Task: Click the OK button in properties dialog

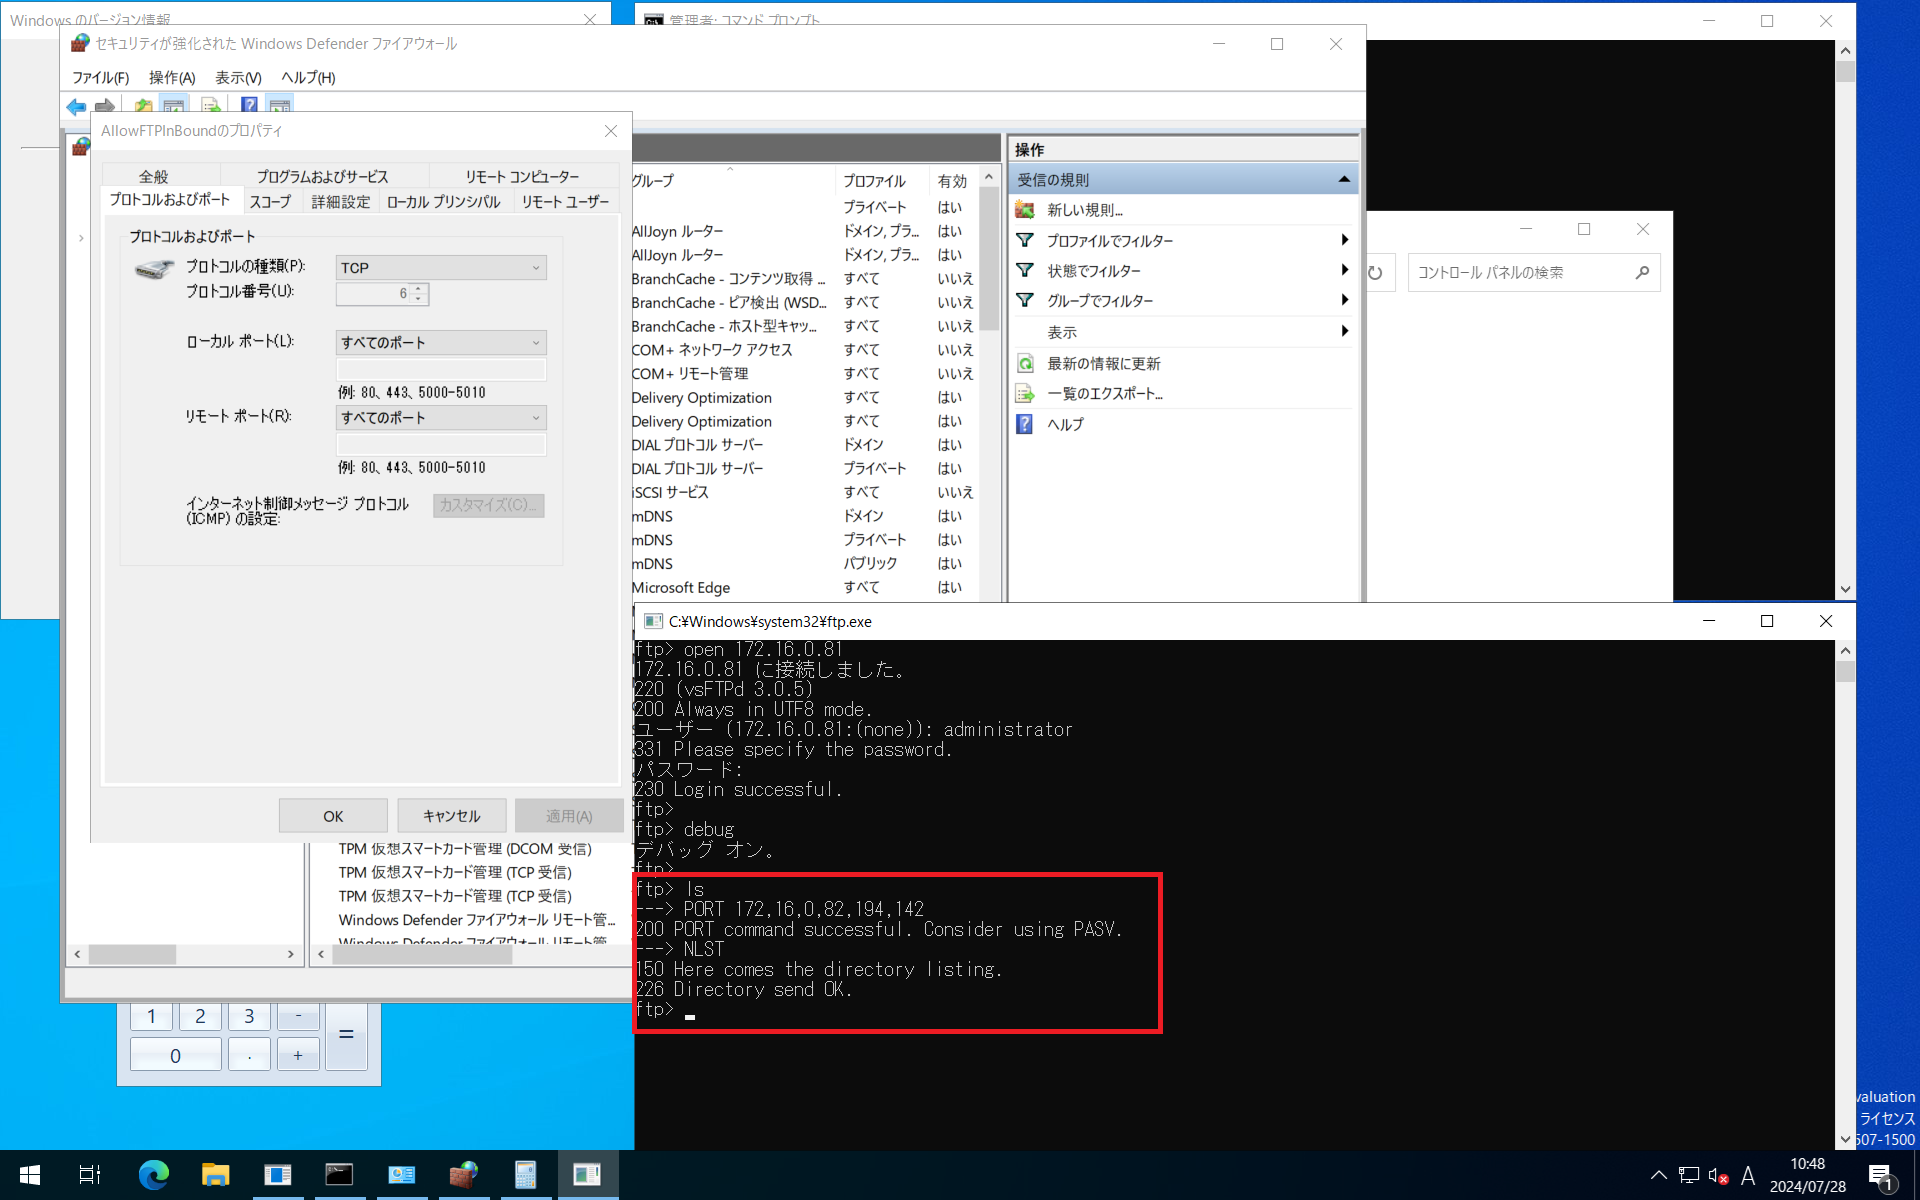Action: coord(333,816)
